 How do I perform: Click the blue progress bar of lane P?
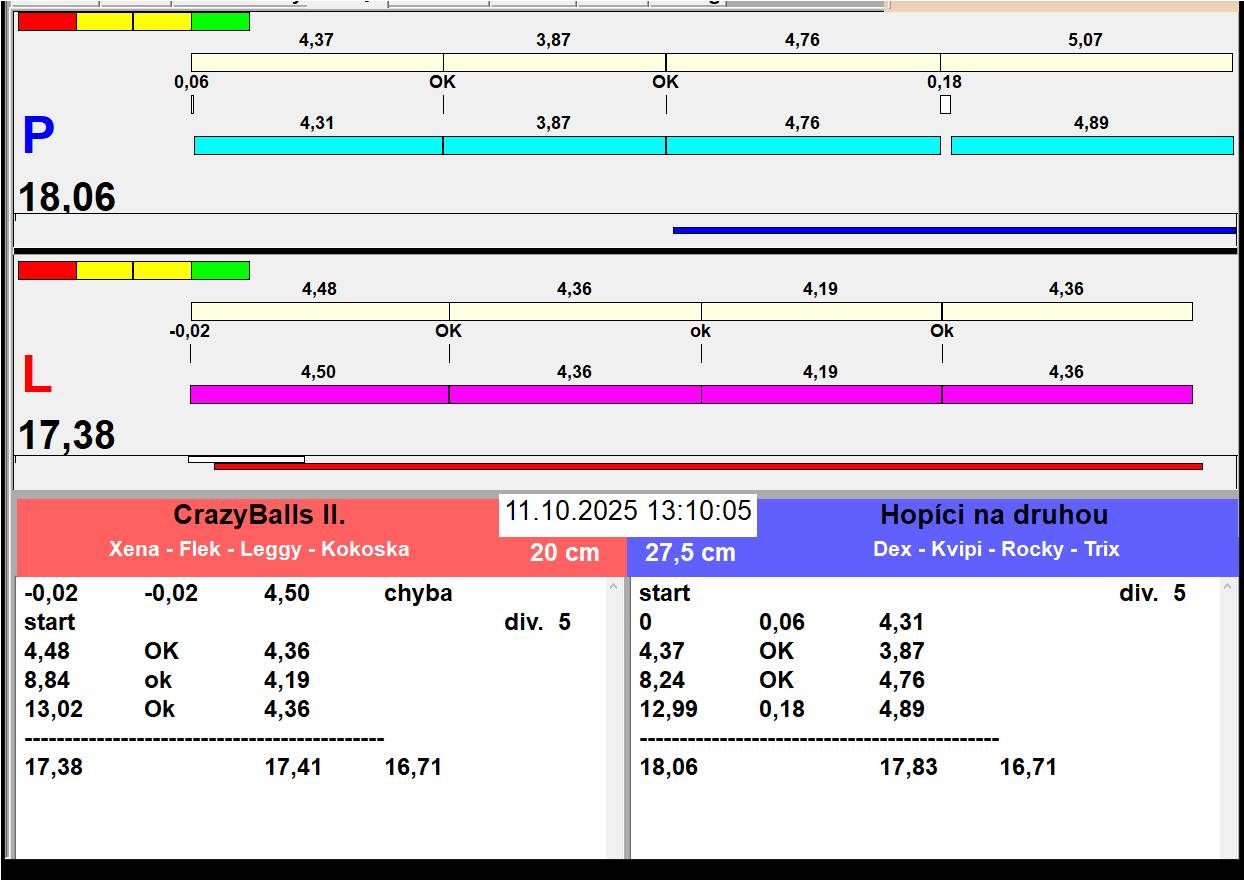point(954,230)
